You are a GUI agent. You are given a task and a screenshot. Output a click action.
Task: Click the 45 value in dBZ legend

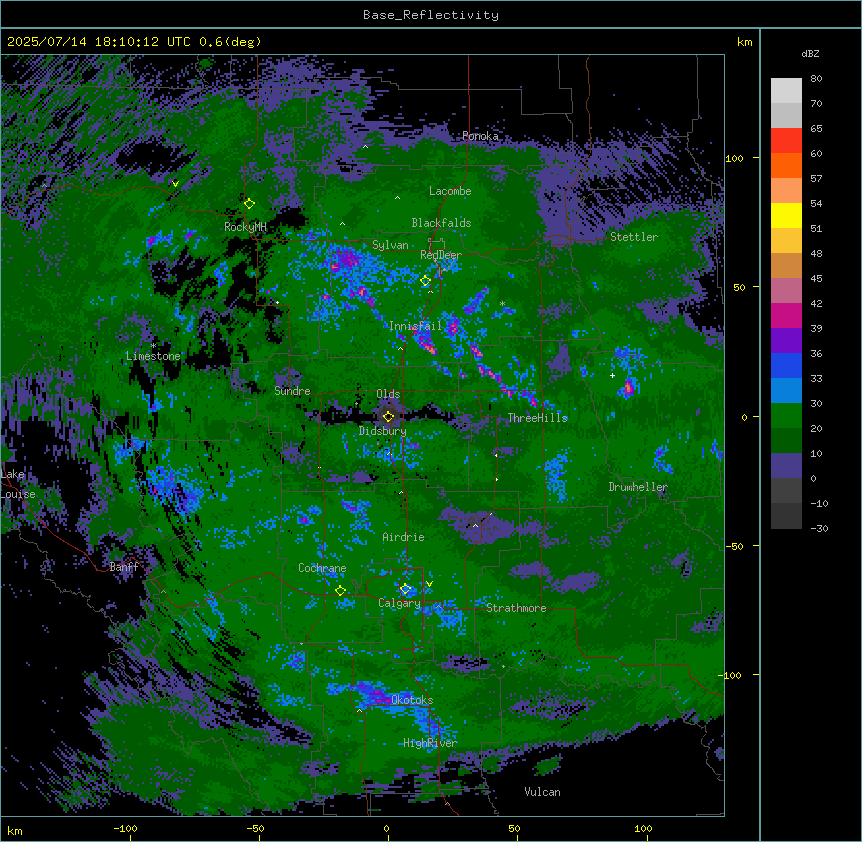coord(816,279)
